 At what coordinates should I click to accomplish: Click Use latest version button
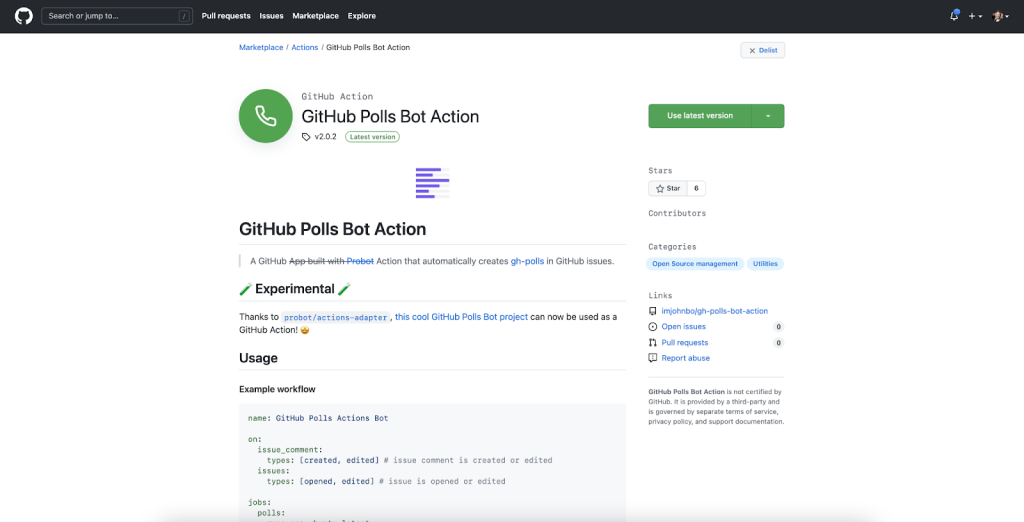pyautogui.click(x=700, y=116)
